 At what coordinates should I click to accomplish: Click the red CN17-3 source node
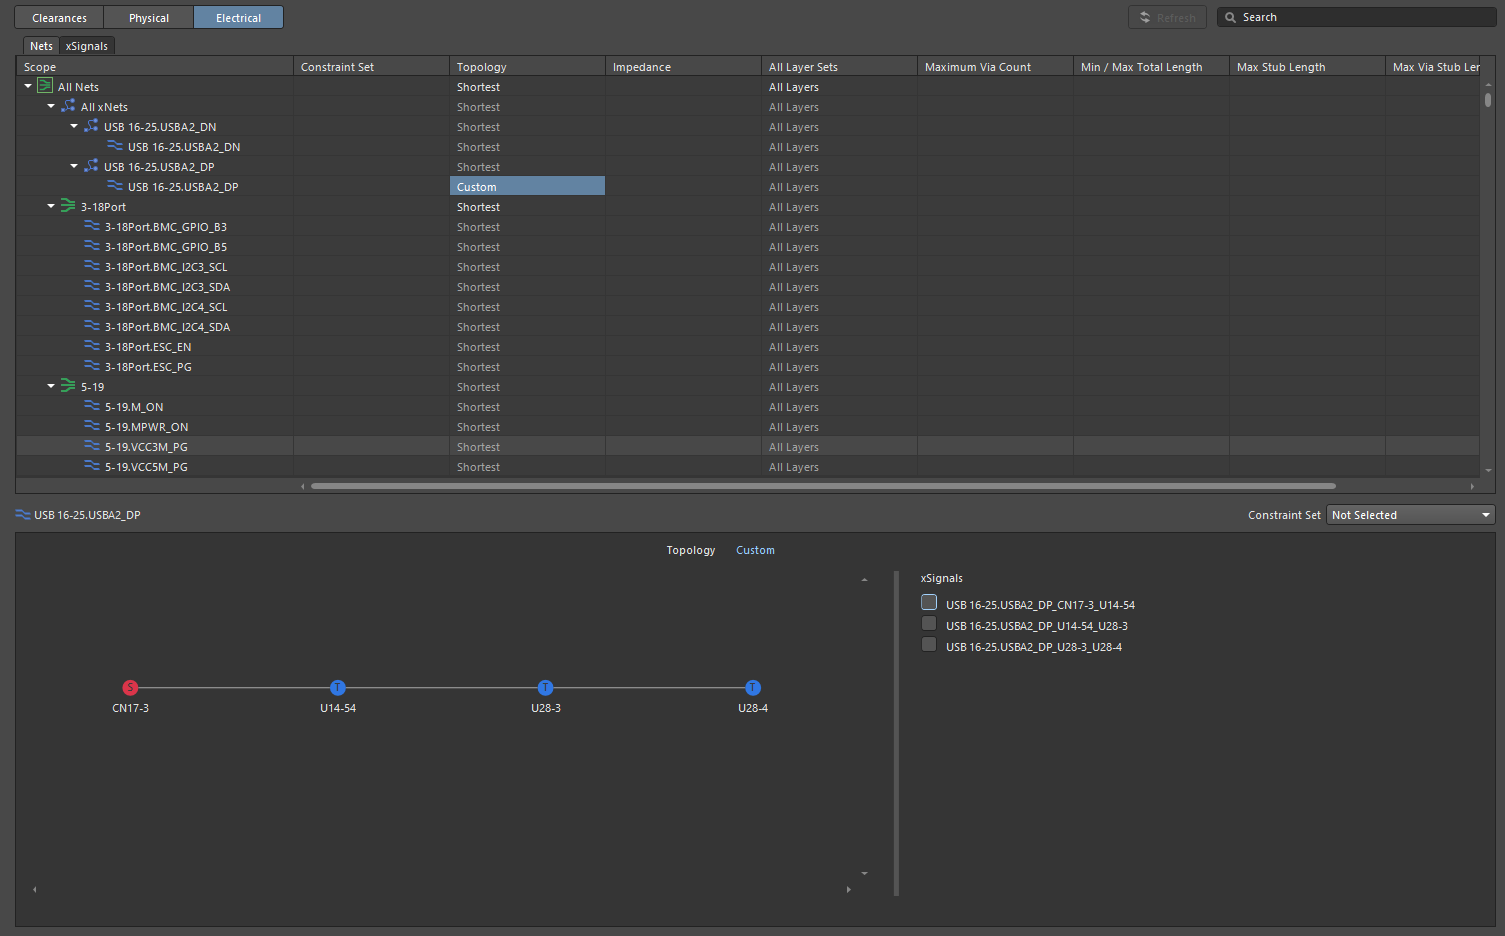[130, 687]
